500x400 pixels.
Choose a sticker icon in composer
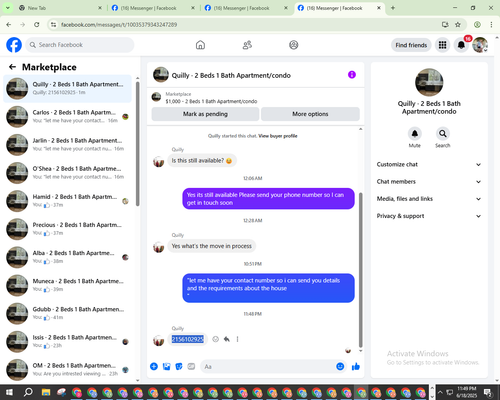pos(179,367)
